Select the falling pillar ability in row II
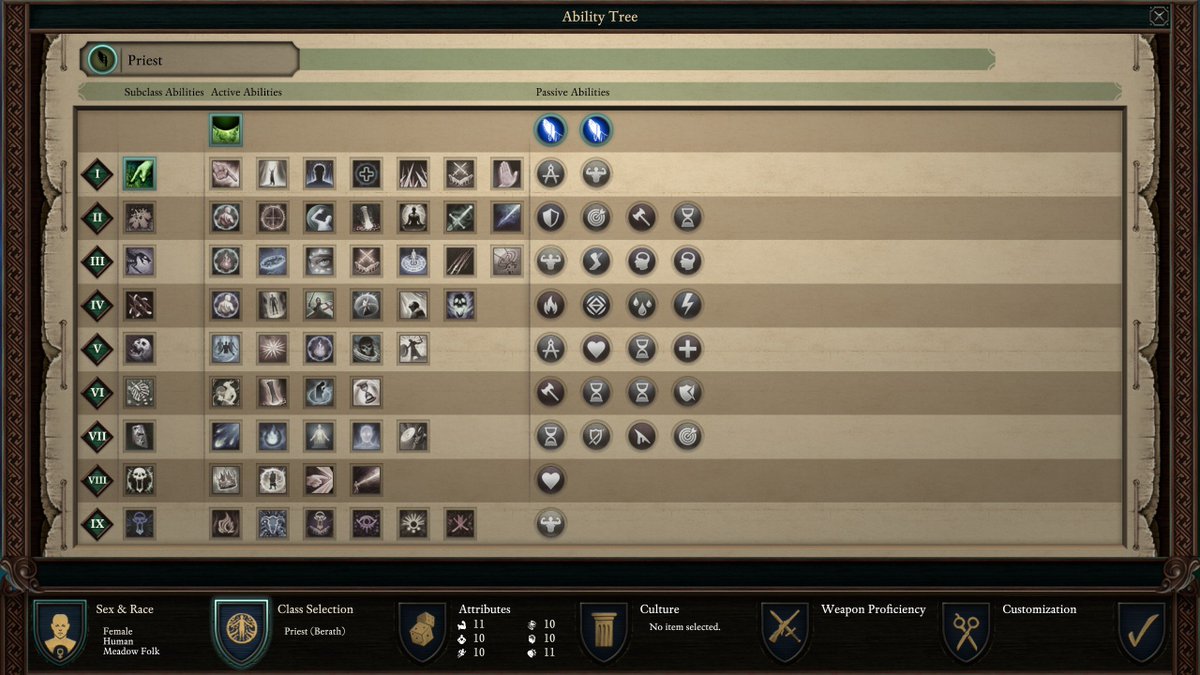This screenshot has width=1200, height=675. click(x=366, y=217)
